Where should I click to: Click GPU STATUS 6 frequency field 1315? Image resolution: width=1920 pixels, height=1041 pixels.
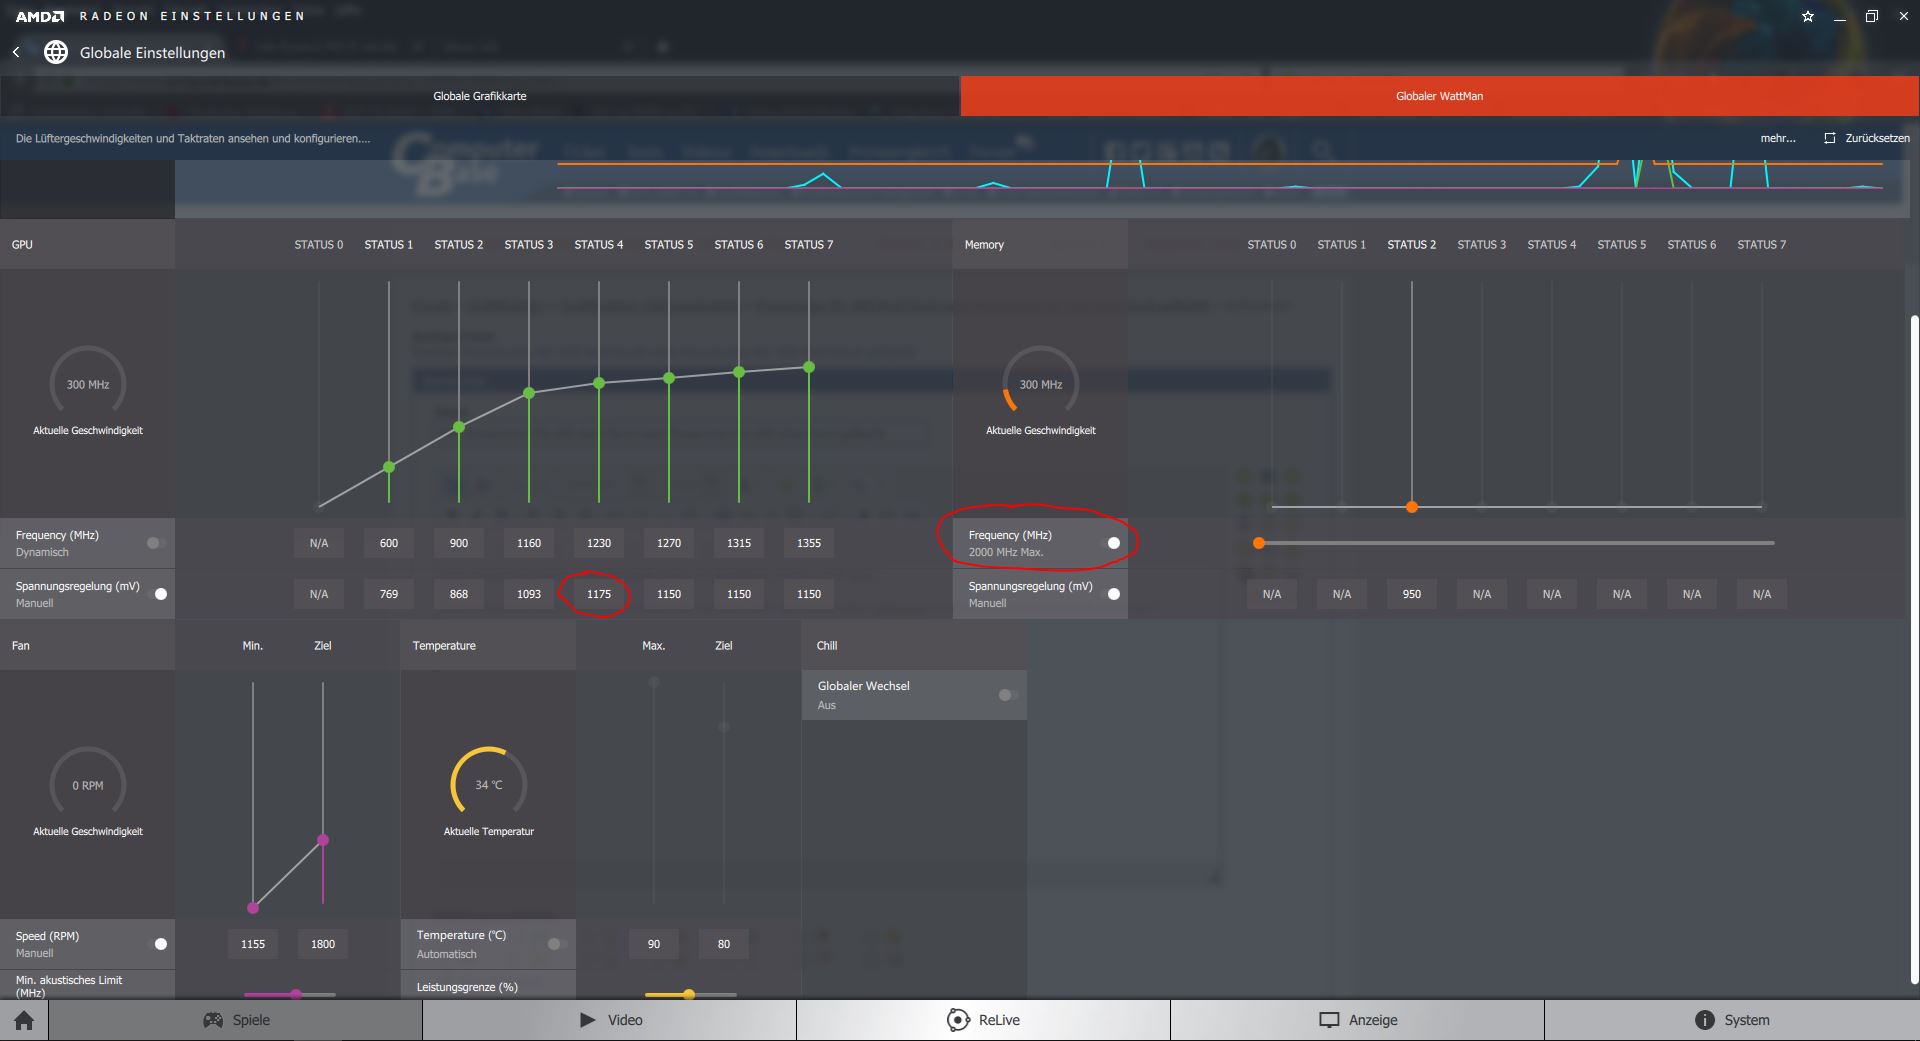[x=739, y=543]
